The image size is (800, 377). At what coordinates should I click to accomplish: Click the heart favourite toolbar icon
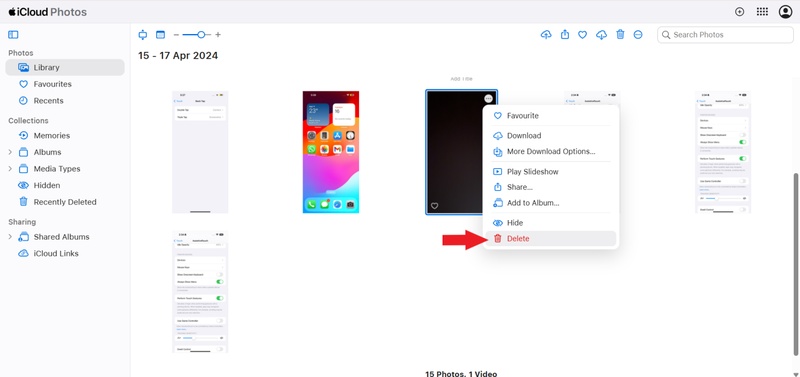[x=582, y=35]
